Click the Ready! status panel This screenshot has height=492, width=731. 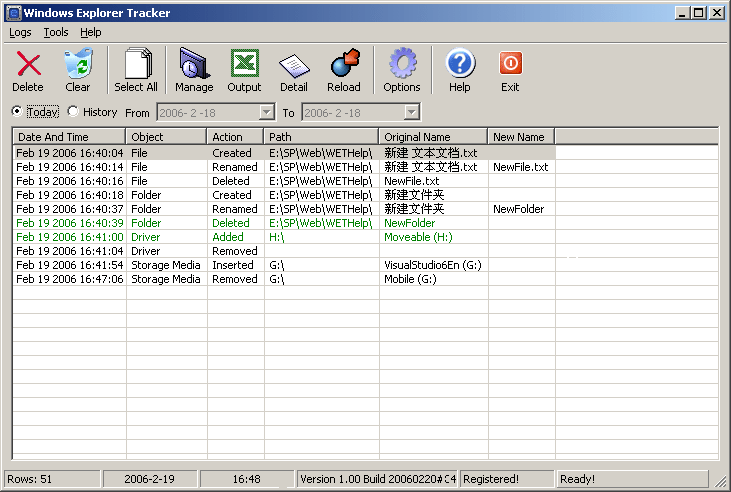(633, 479)
